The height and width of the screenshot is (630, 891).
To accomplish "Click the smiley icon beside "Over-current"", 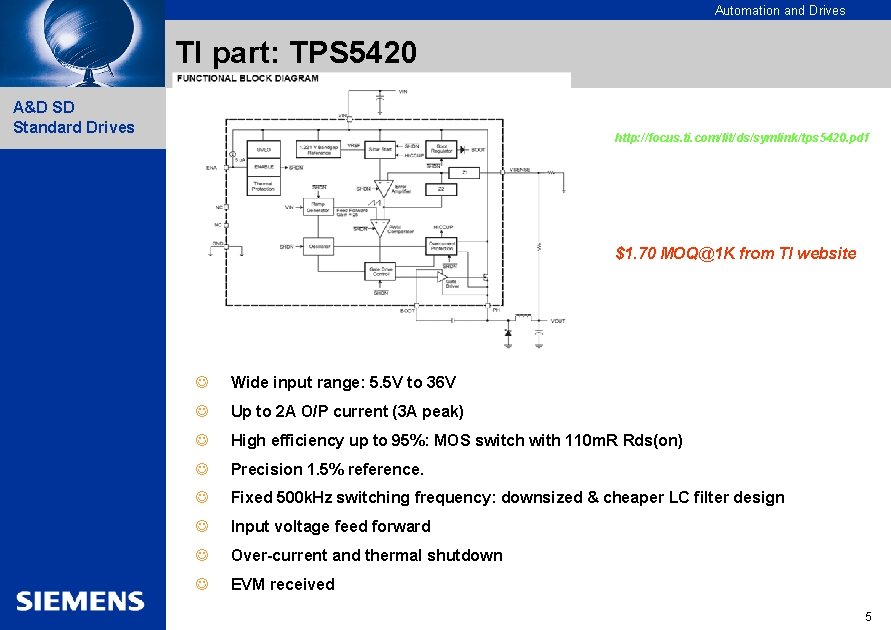I will pyautogui.click(x=202, y=555).
